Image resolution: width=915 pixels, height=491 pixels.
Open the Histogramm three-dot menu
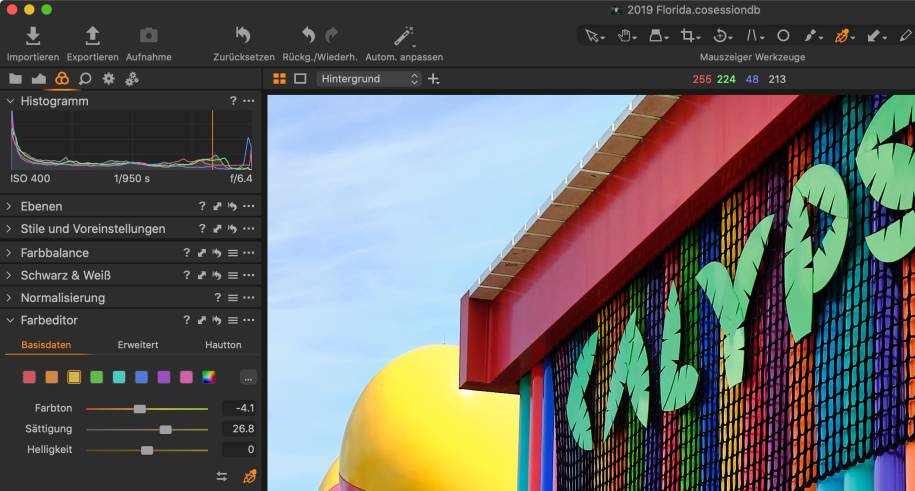tap(249, 101)
